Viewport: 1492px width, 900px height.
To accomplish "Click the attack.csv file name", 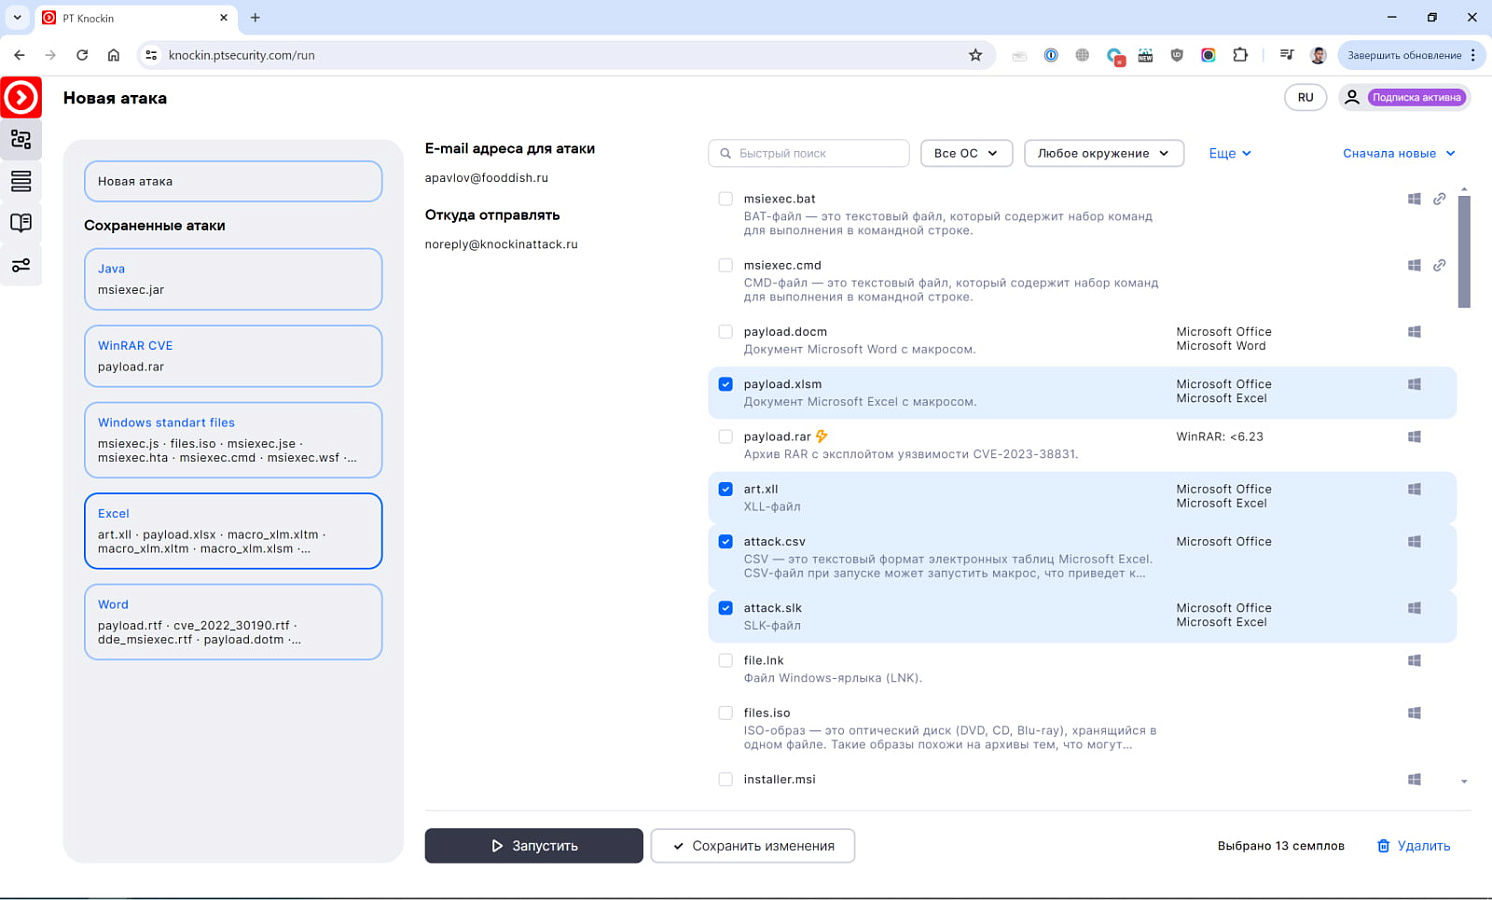I will [774, 541].
